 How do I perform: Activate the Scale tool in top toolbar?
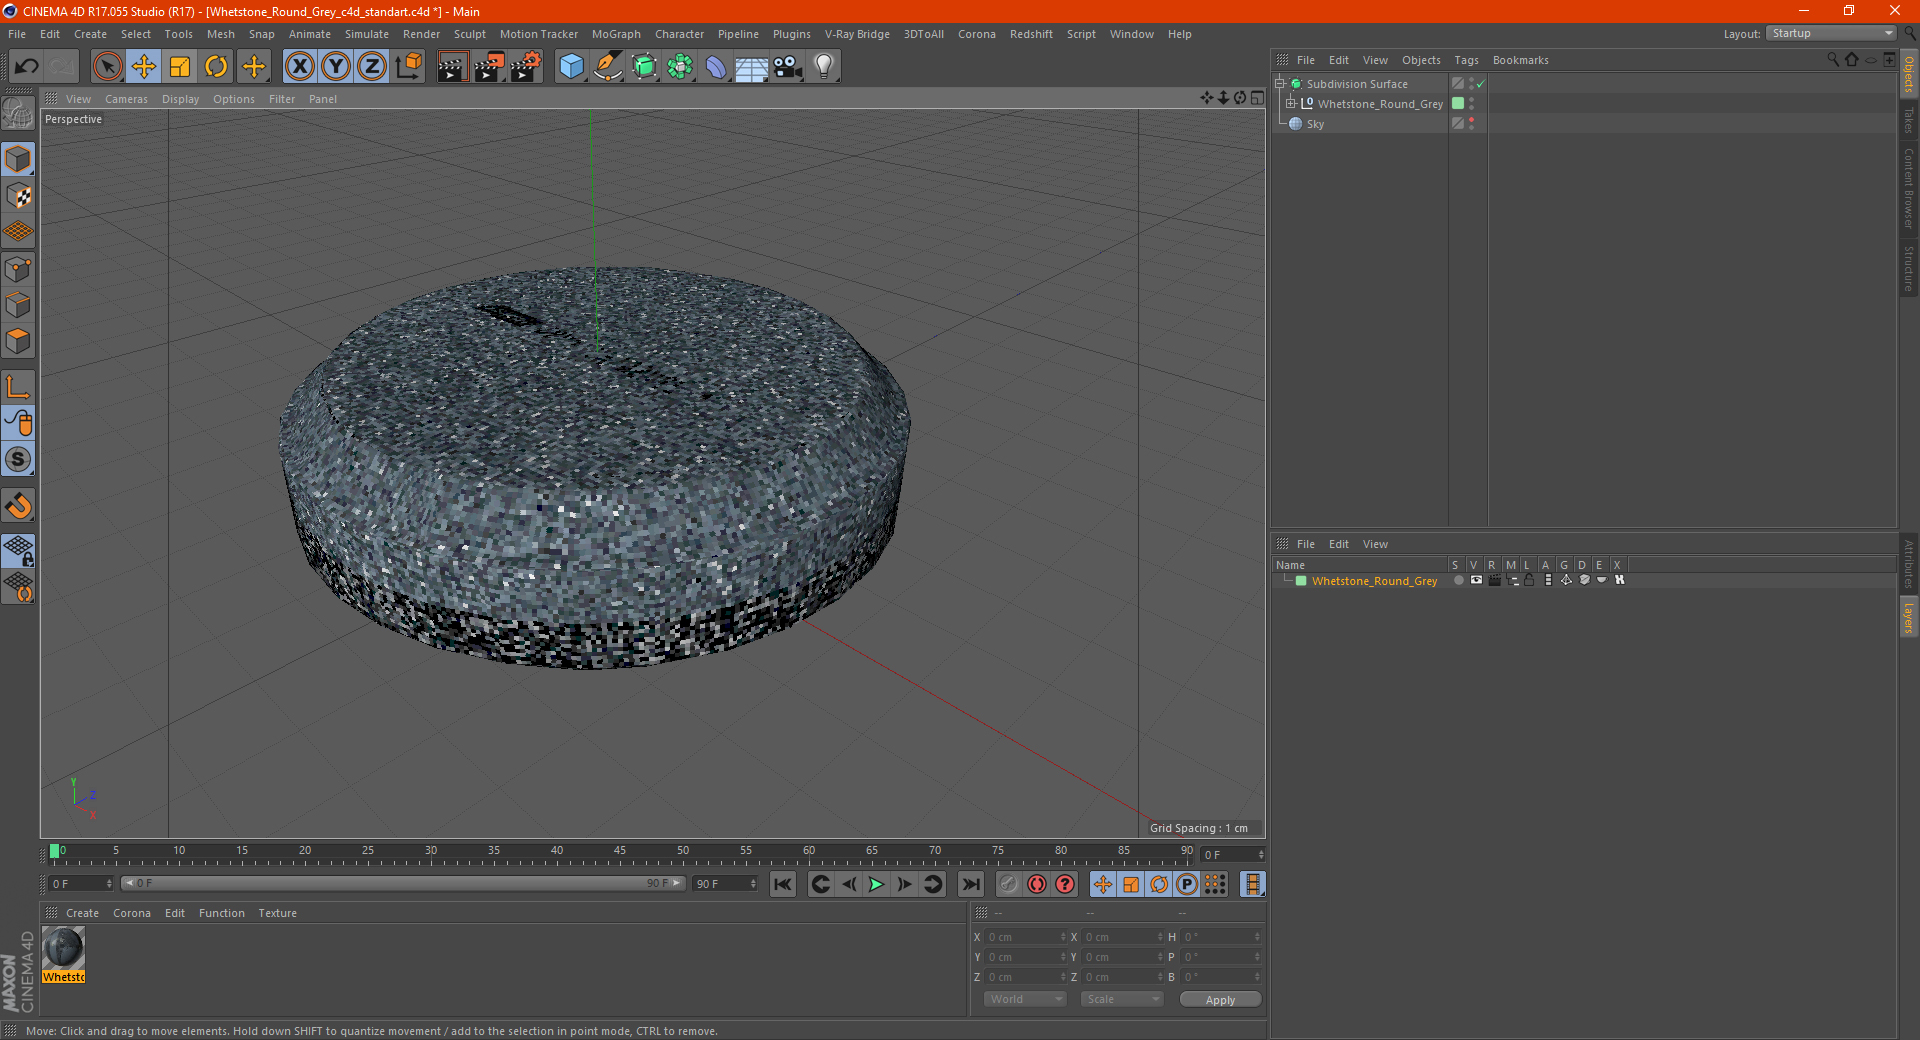click(180, 67)
